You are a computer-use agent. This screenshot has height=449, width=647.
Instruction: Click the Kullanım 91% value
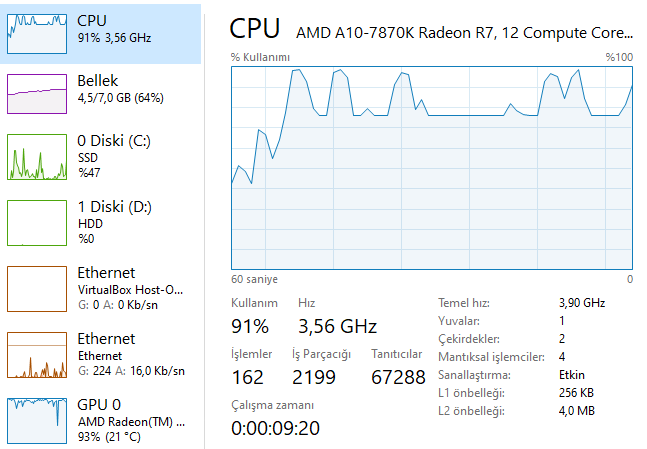coord(250,326)
